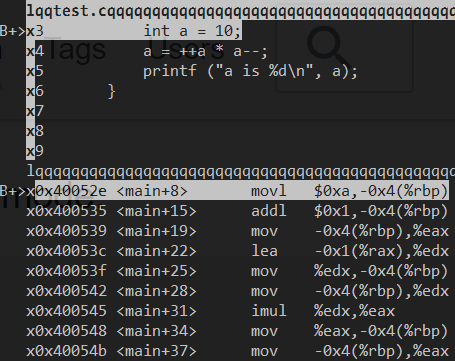The width and height of the screenshot is (455, 361).
Task: Select assembly row 0x400539 main+19 mov
Action: (x=237, y=231)
